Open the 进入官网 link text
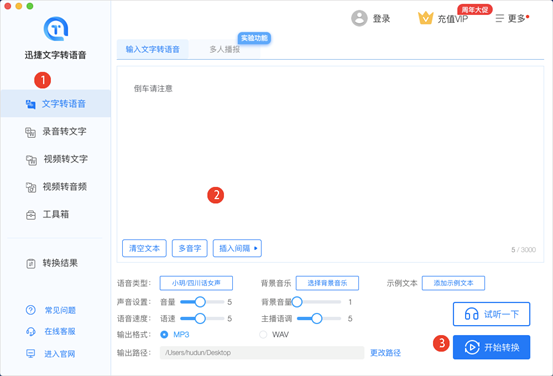Image resolution: width=553 pixels, height=376 pixels. click(x=60, y=354)
